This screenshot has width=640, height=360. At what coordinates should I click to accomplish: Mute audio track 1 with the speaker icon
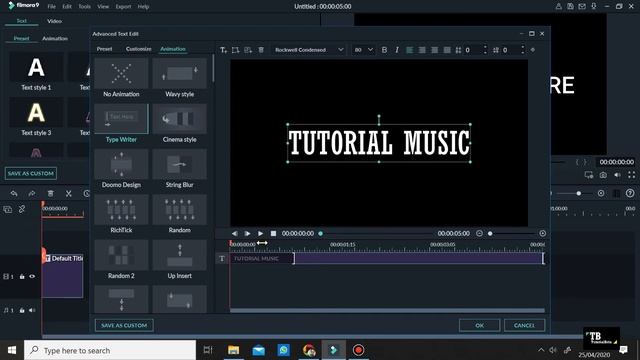pyautogui.click(x=32, y=310)
